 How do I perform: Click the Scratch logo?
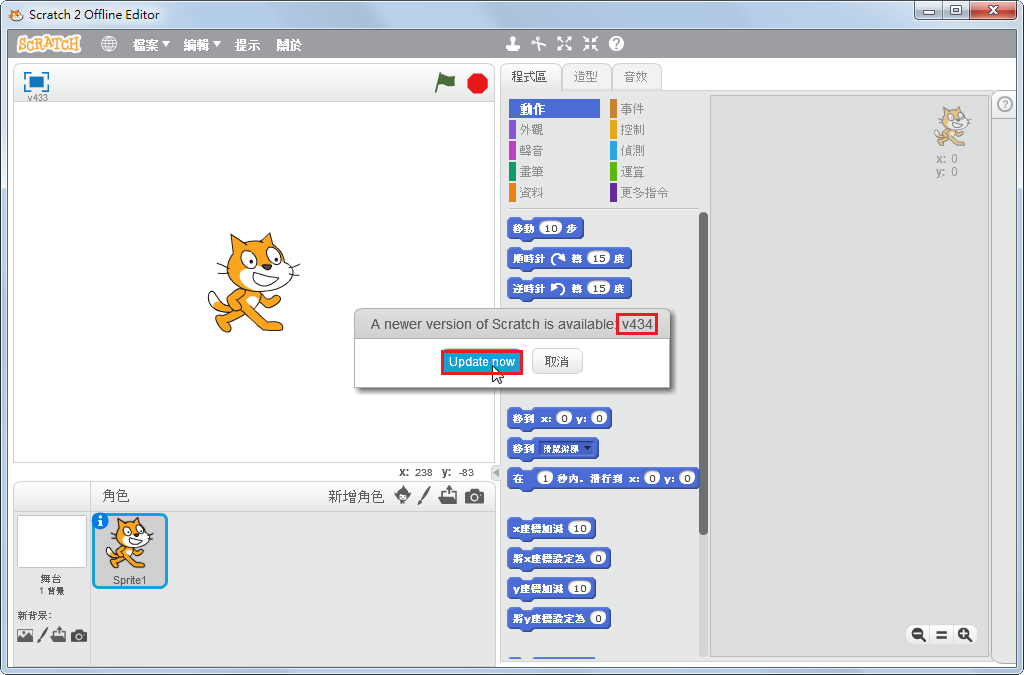click(x=49, y=44)
